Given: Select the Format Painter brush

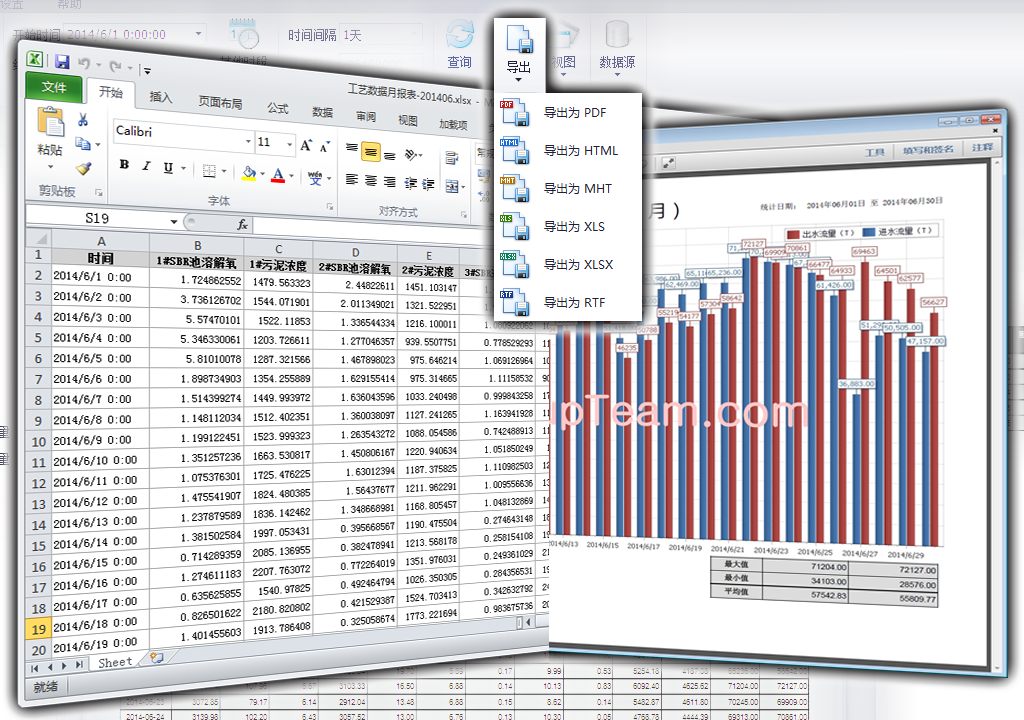Looking at the screenshot, I should 84,168.
